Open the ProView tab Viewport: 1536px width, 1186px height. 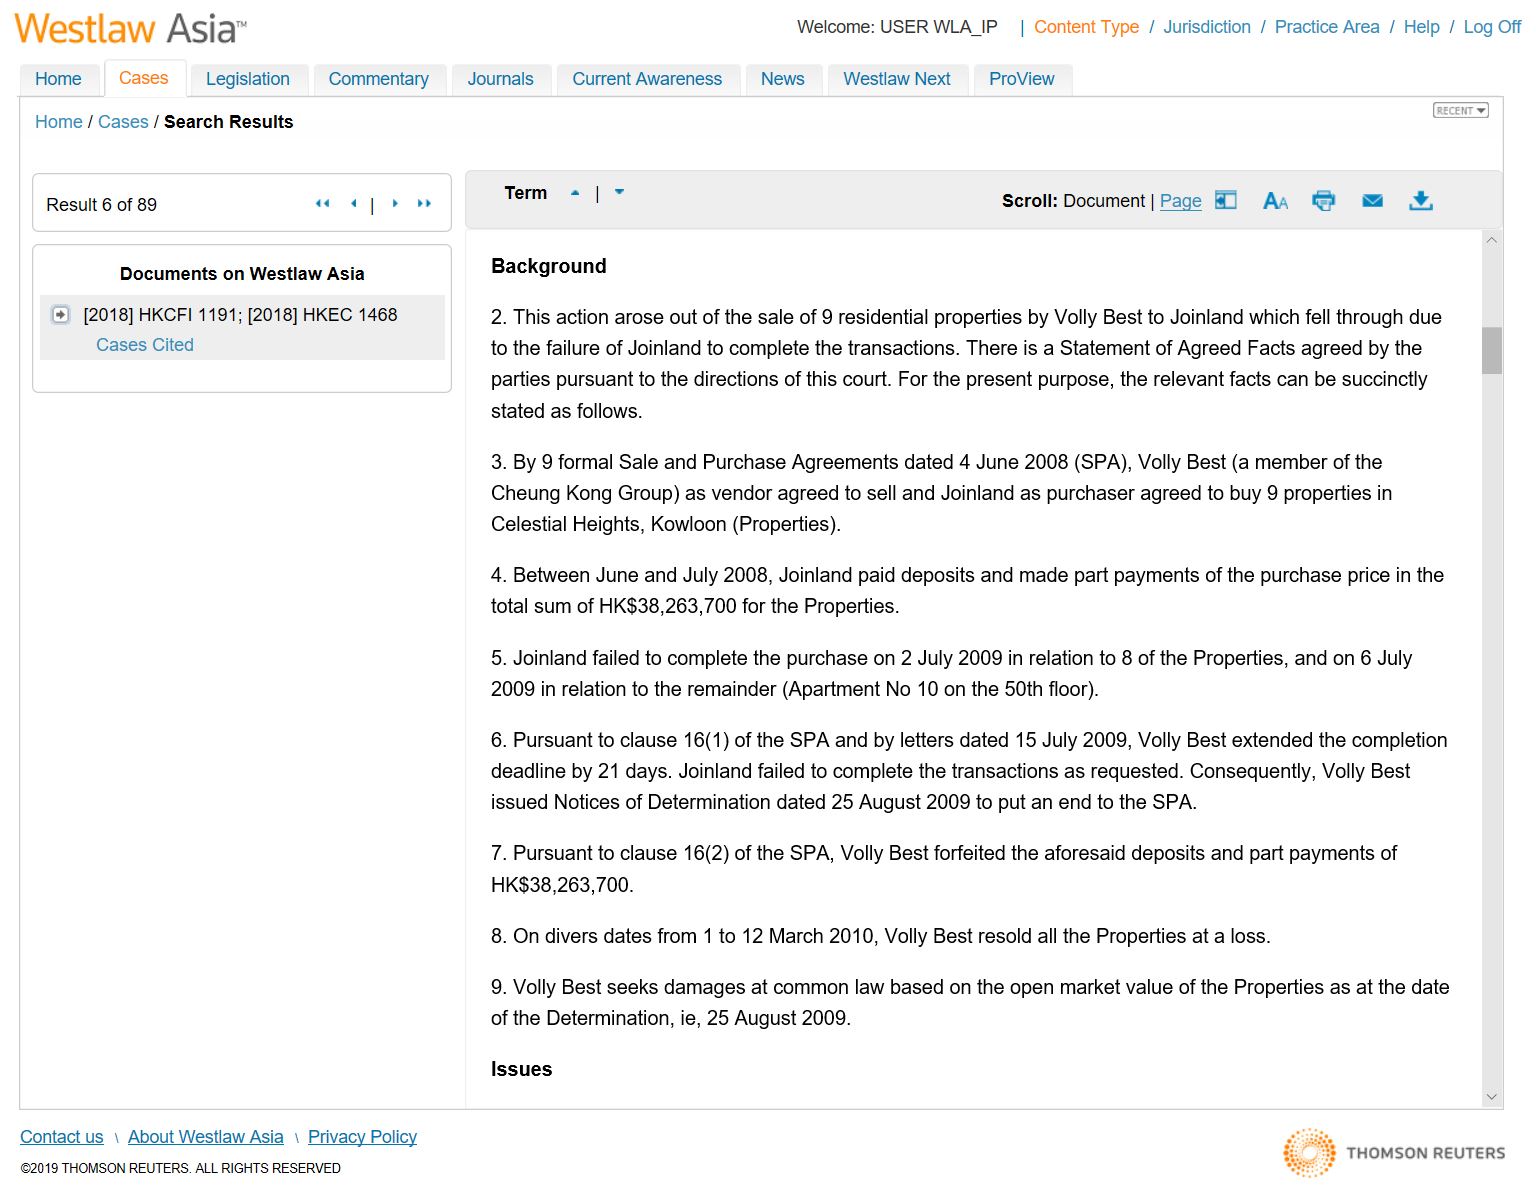pyautogui.click(x=1022, y=79)
